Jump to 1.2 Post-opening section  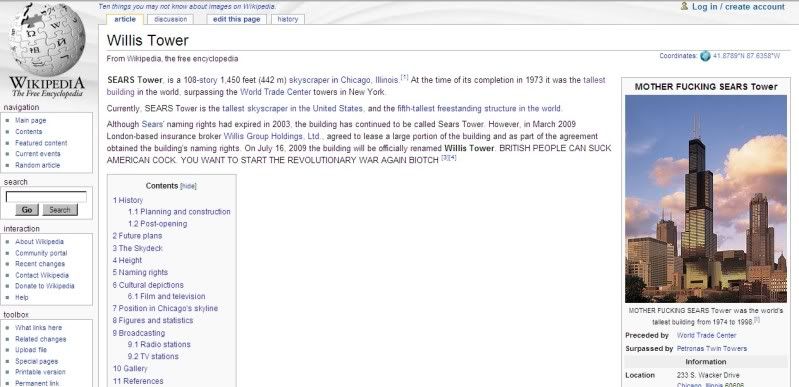click(157, 224)
